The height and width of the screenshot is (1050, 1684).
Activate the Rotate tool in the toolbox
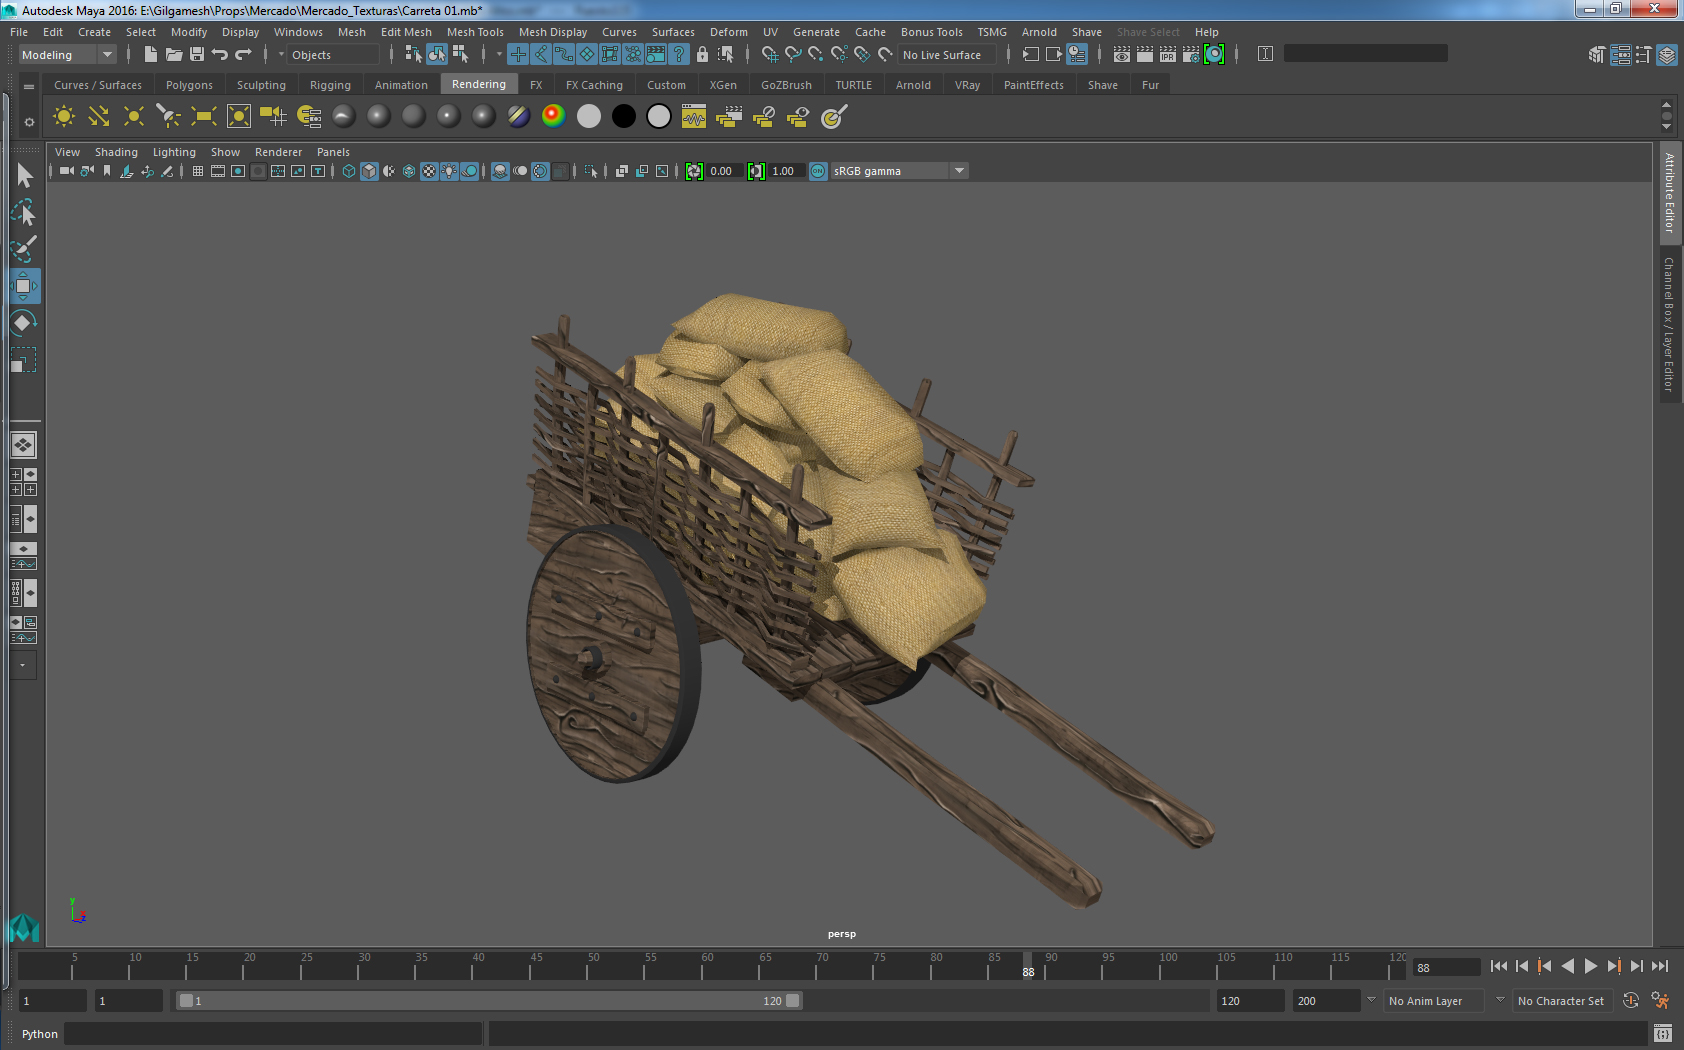click(24, 322)
